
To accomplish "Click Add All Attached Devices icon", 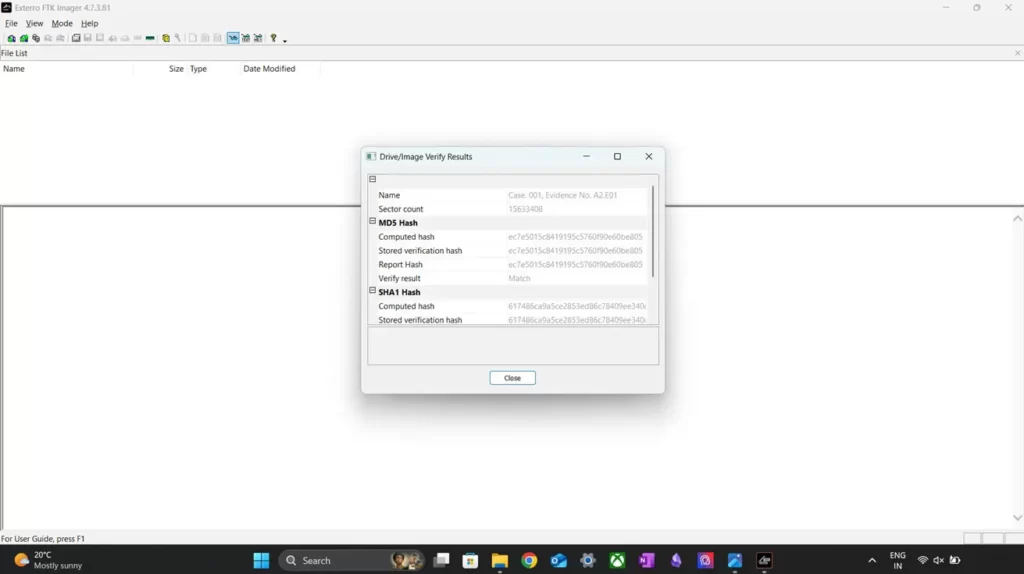I will 23,38.
